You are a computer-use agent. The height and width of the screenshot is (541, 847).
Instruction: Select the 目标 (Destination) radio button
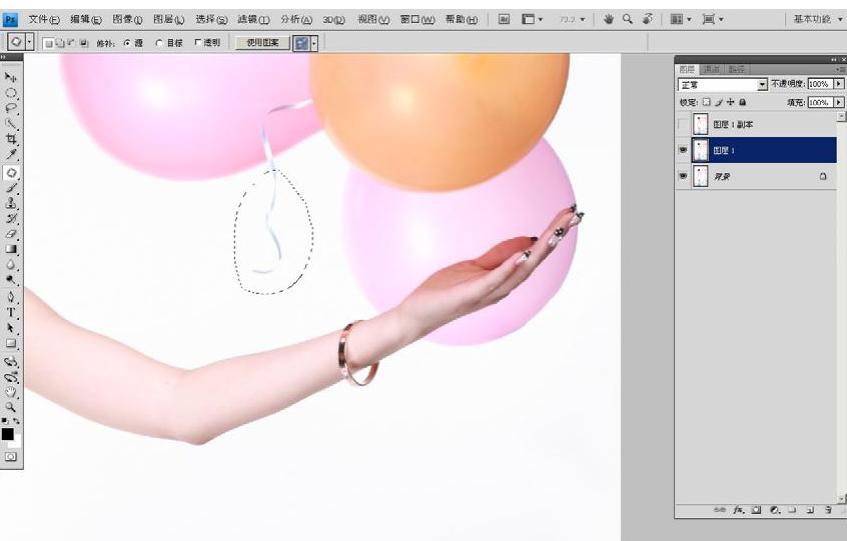click(159, 43)
